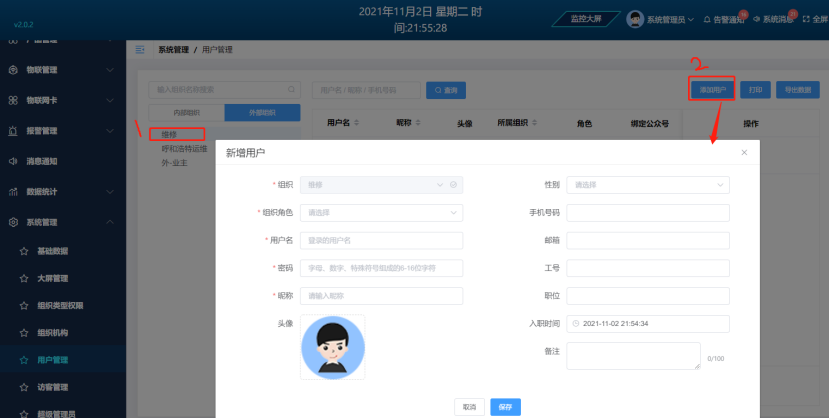Click the star icon beside 大屏管理
Viewport: 830px width, 419px height.
pyautogui.click(x=24, y=278)
